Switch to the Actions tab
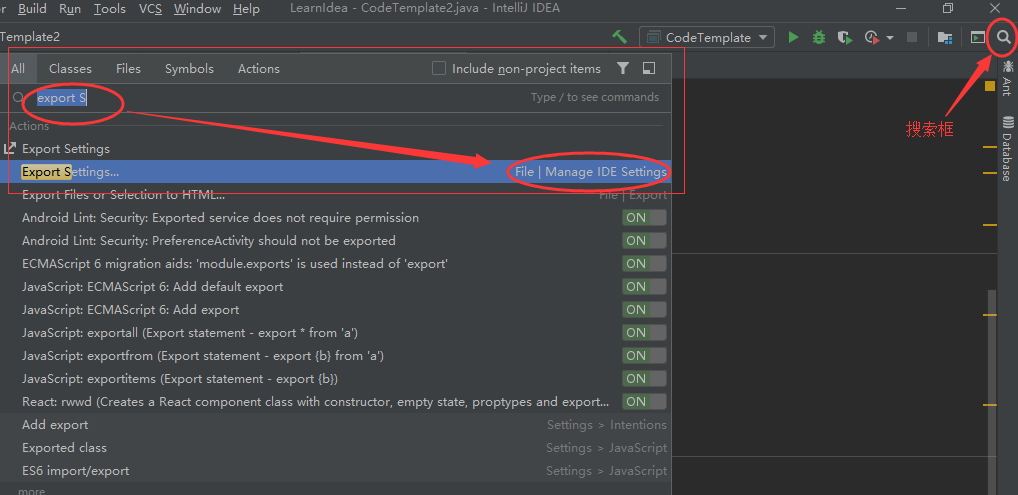Viewport: 1018px width, 495px height. pos(258,68)
